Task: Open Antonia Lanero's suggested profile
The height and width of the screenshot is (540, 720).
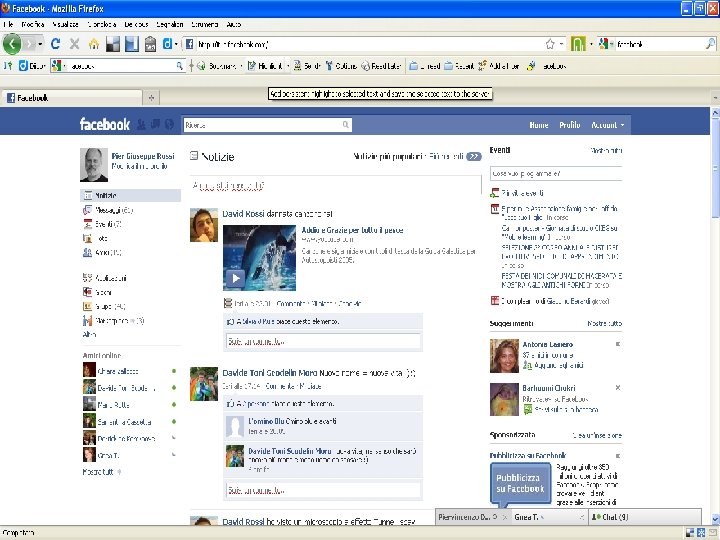Action: click(547, 344)
